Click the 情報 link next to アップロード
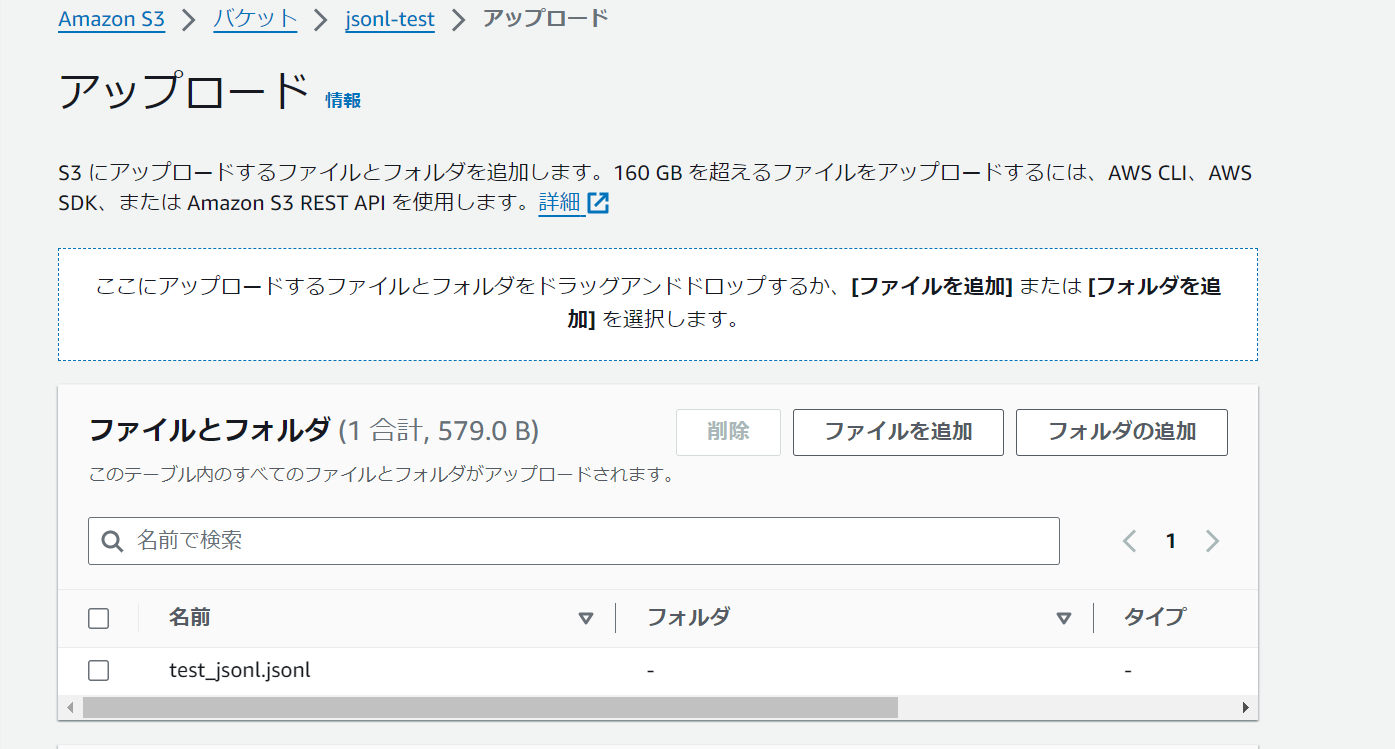This screenshot has height=749, width=1395. tap(343, 99)
